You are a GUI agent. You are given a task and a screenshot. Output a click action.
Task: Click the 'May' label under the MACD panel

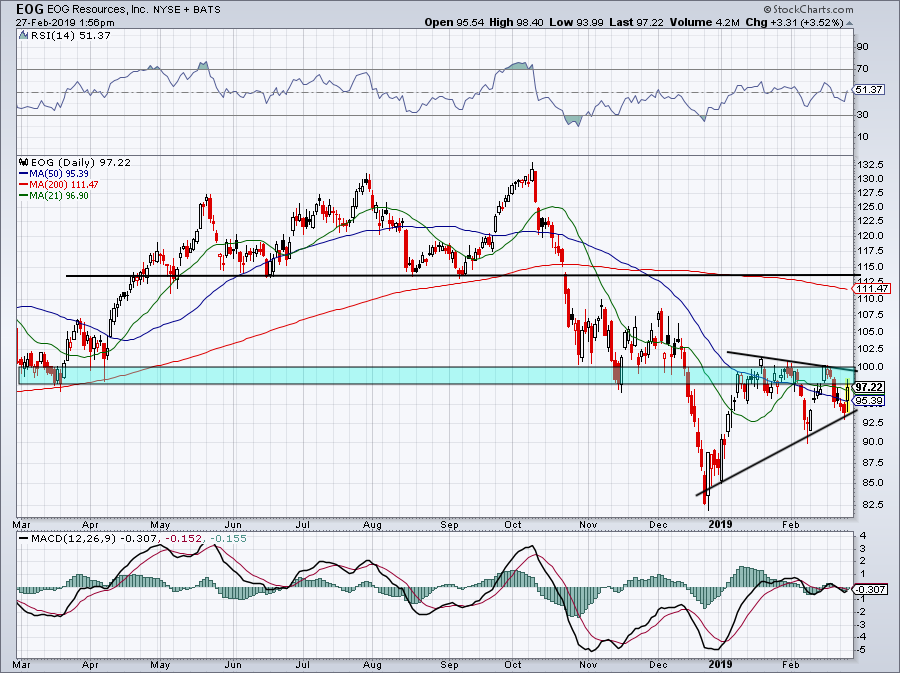click(x=161, y=664)
